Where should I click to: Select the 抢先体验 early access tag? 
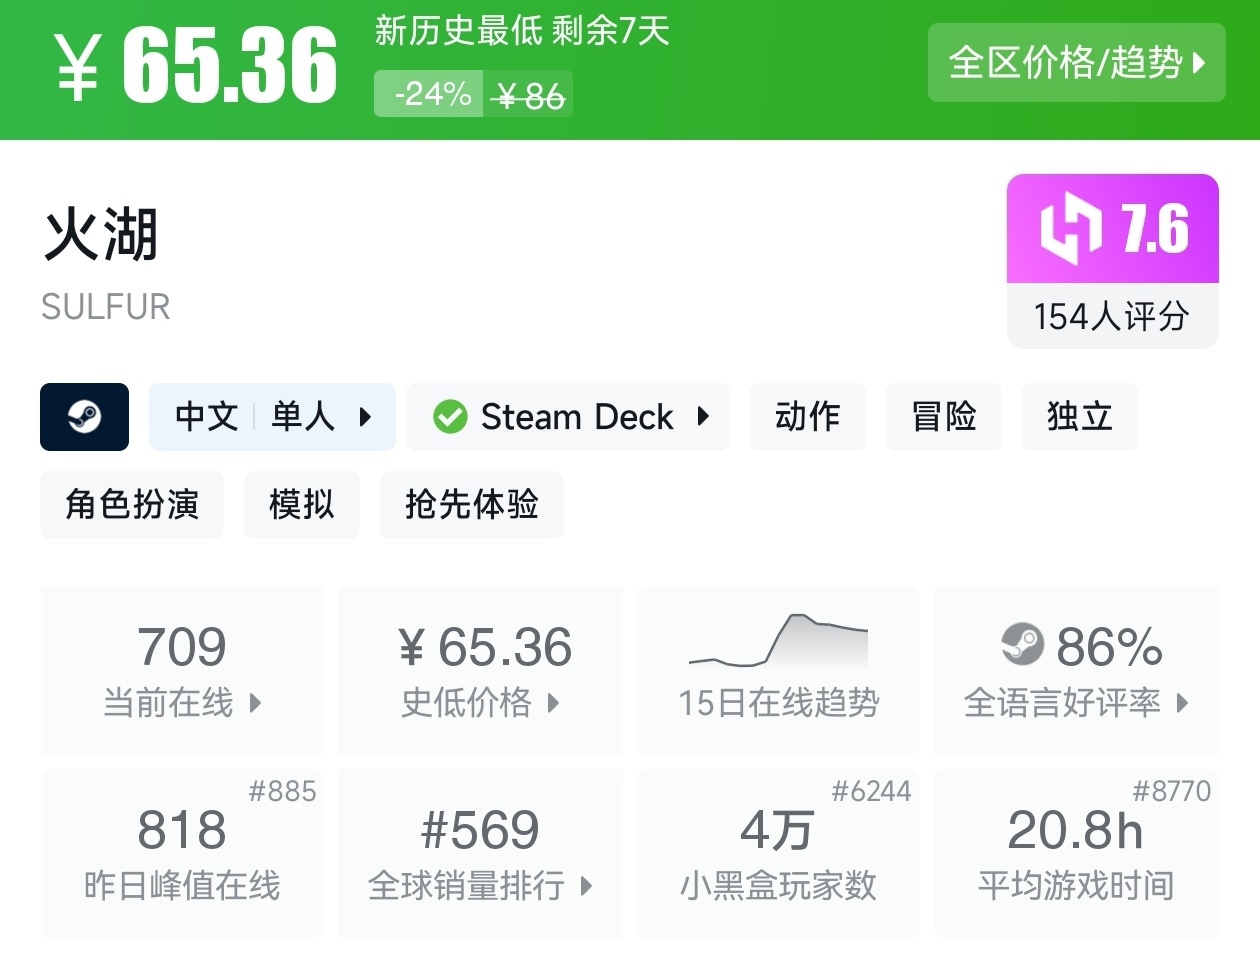pyautogui.click(x=471, y=505)
